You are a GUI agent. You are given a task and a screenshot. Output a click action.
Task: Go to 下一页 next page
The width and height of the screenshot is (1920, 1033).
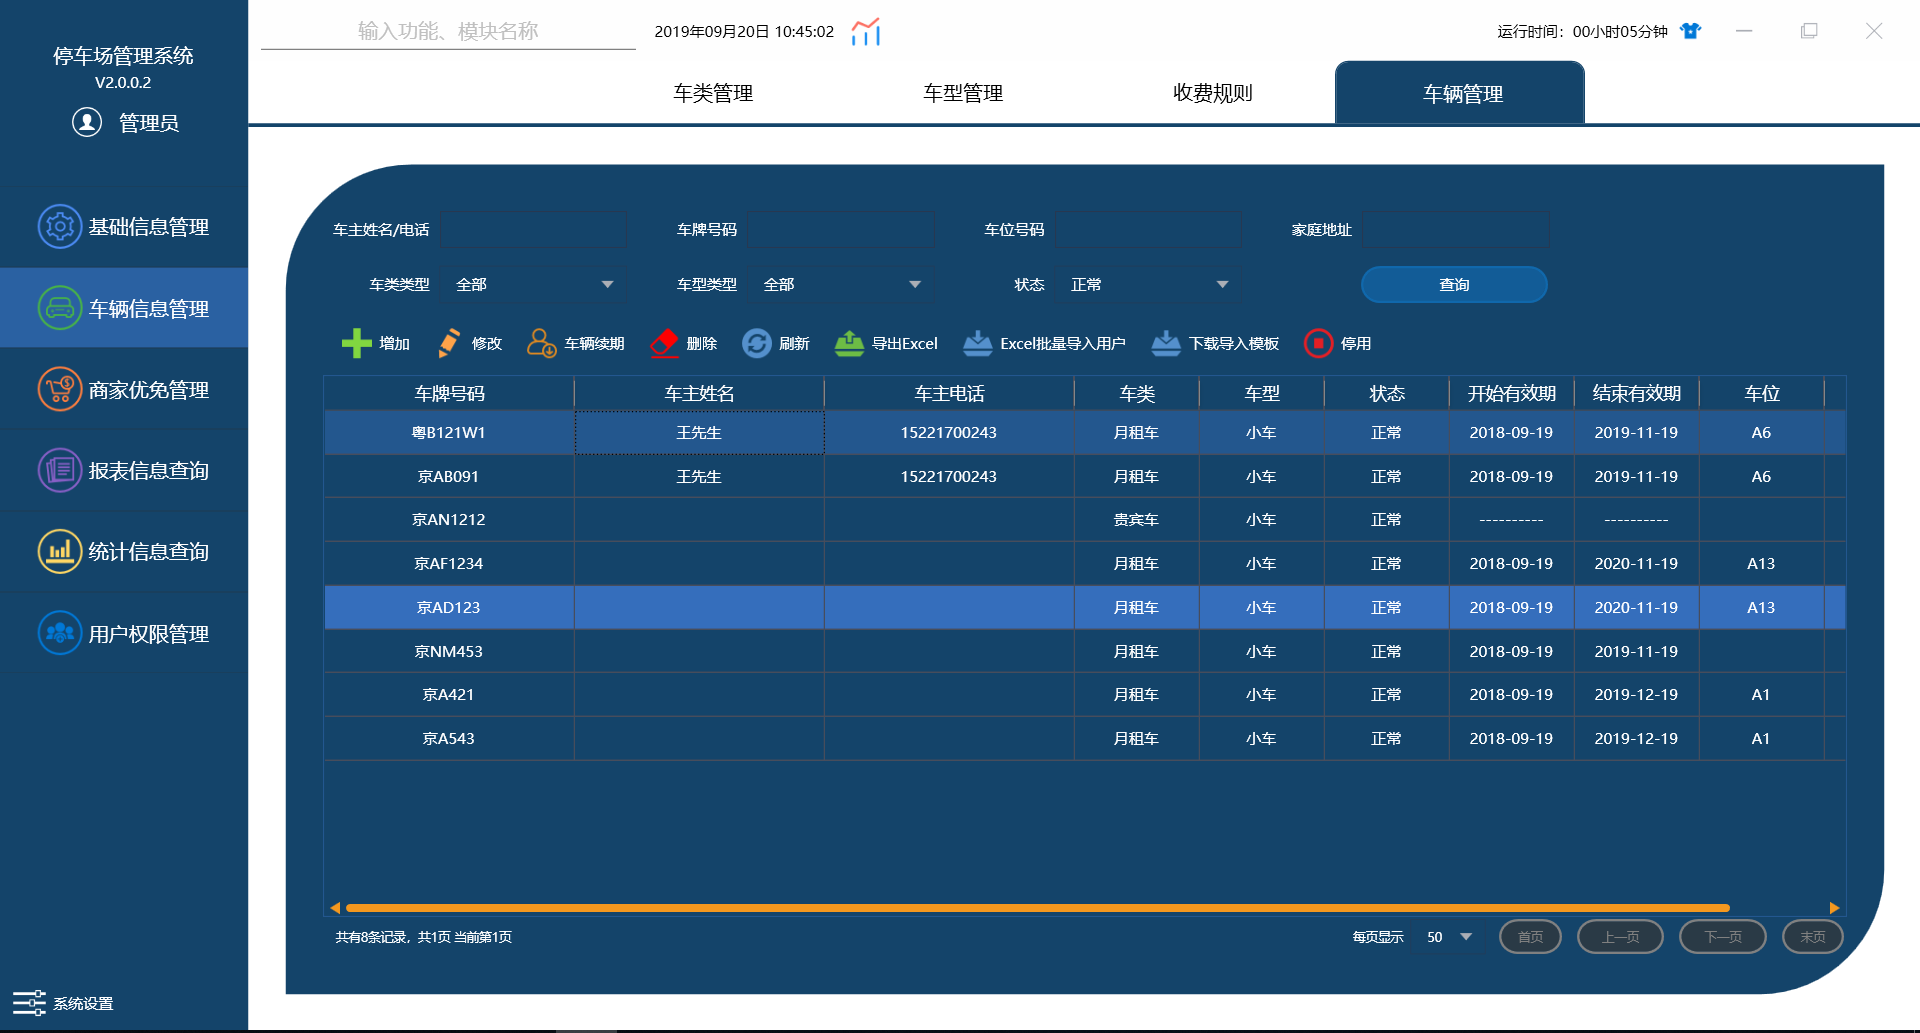1722,937
